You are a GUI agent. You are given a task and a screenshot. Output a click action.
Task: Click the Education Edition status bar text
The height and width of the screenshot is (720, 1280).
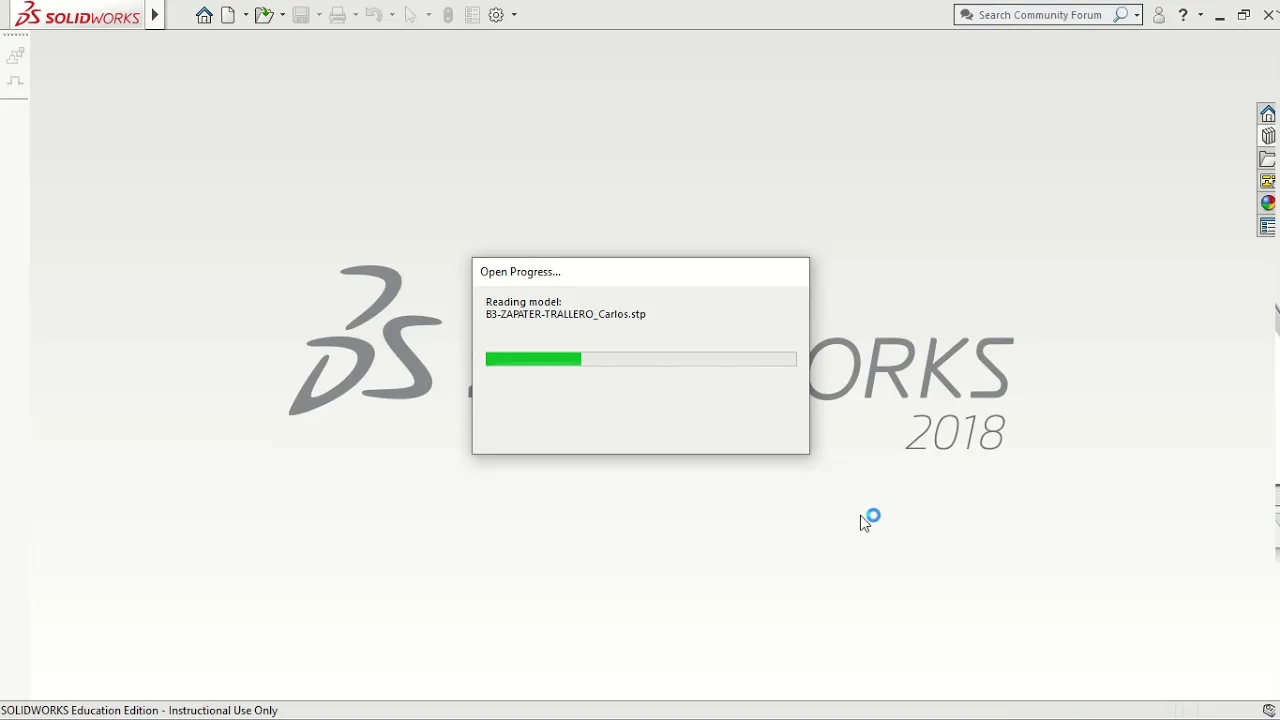coord(139,710)
